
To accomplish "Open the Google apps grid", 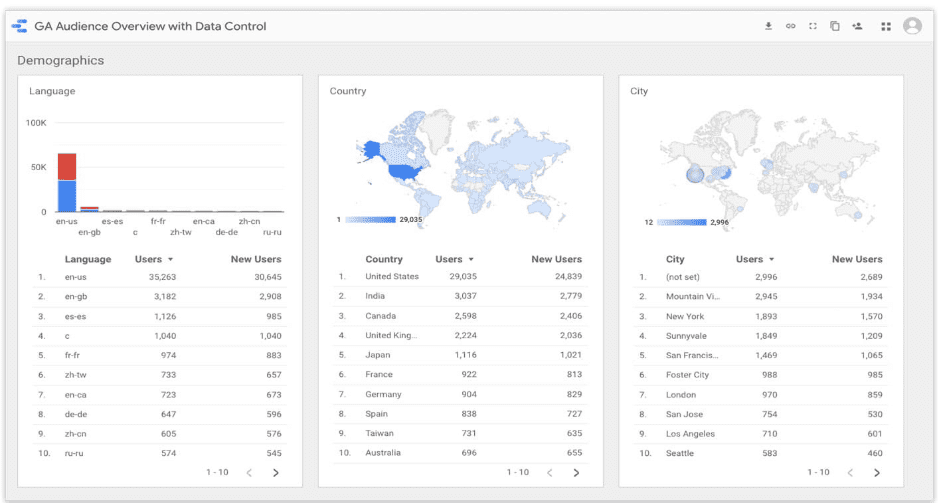I will click(x=886, y=26).
